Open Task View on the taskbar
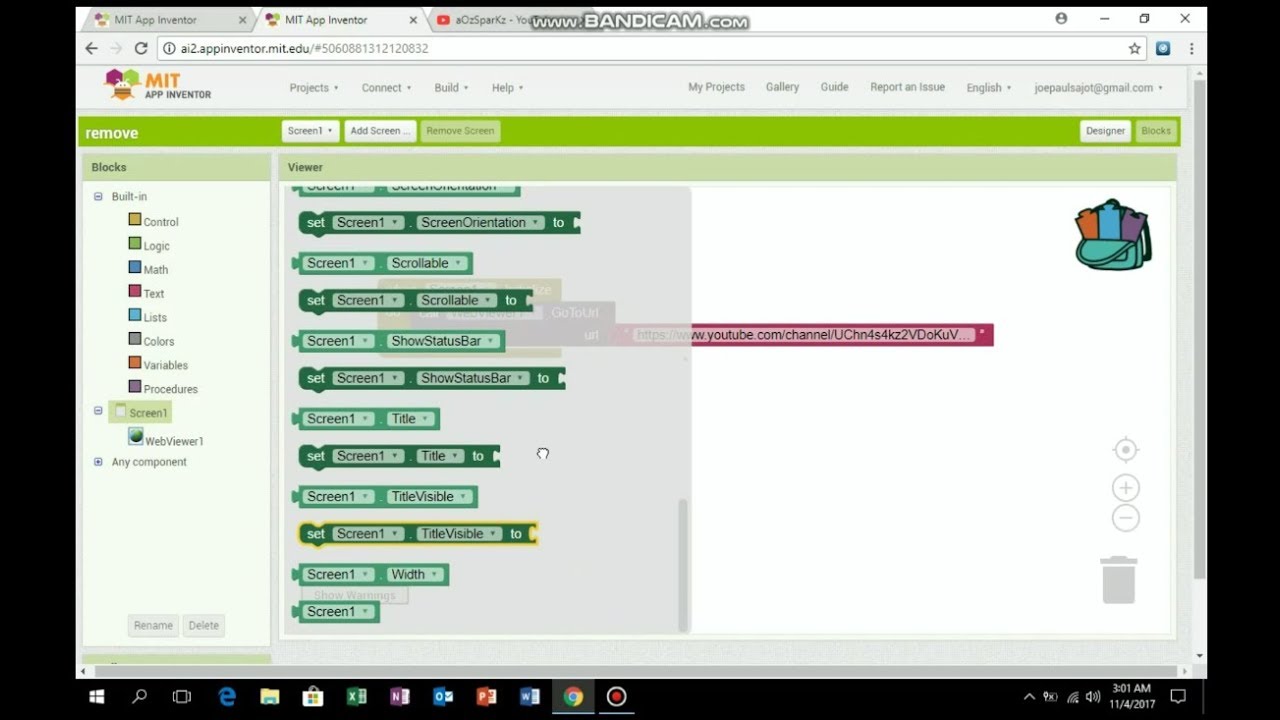 point(182,697)
